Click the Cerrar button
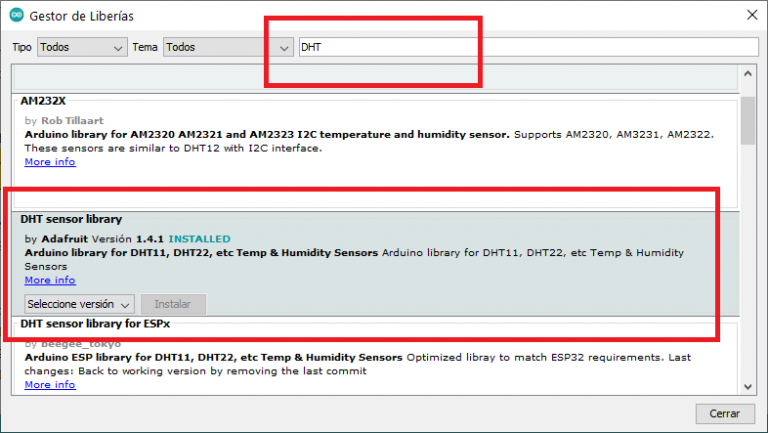This screenshot has height=433, width=768. [724, 413]
